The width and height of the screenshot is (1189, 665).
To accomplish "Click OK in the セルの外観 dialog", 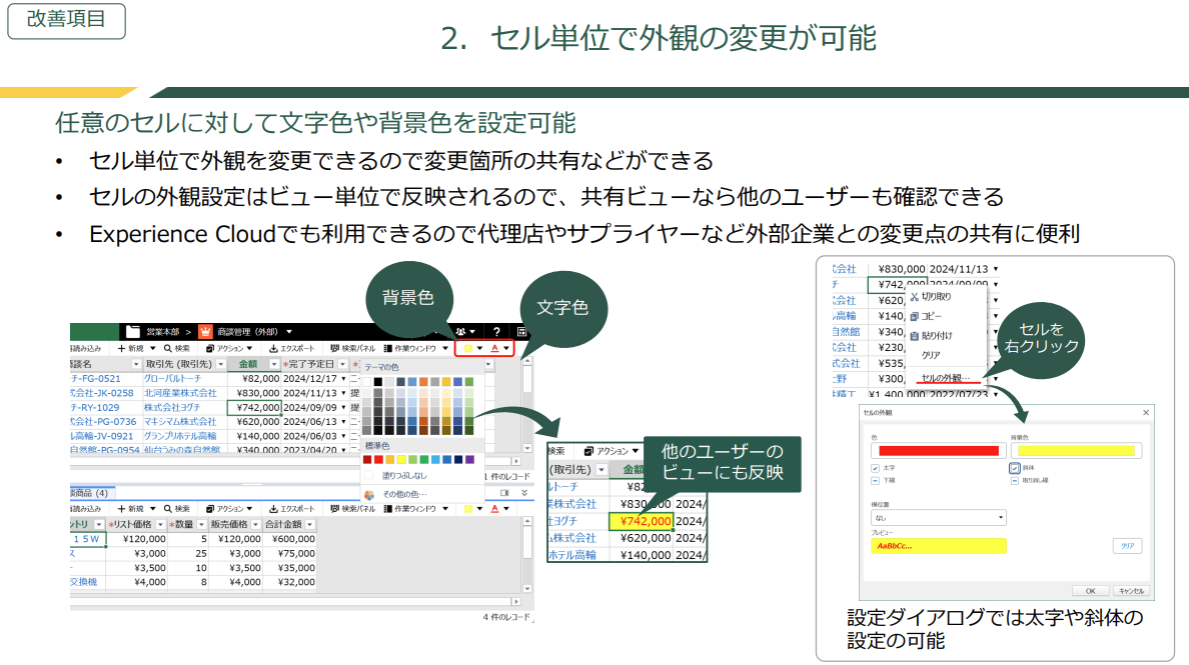I will click(x=1090, y=591).
